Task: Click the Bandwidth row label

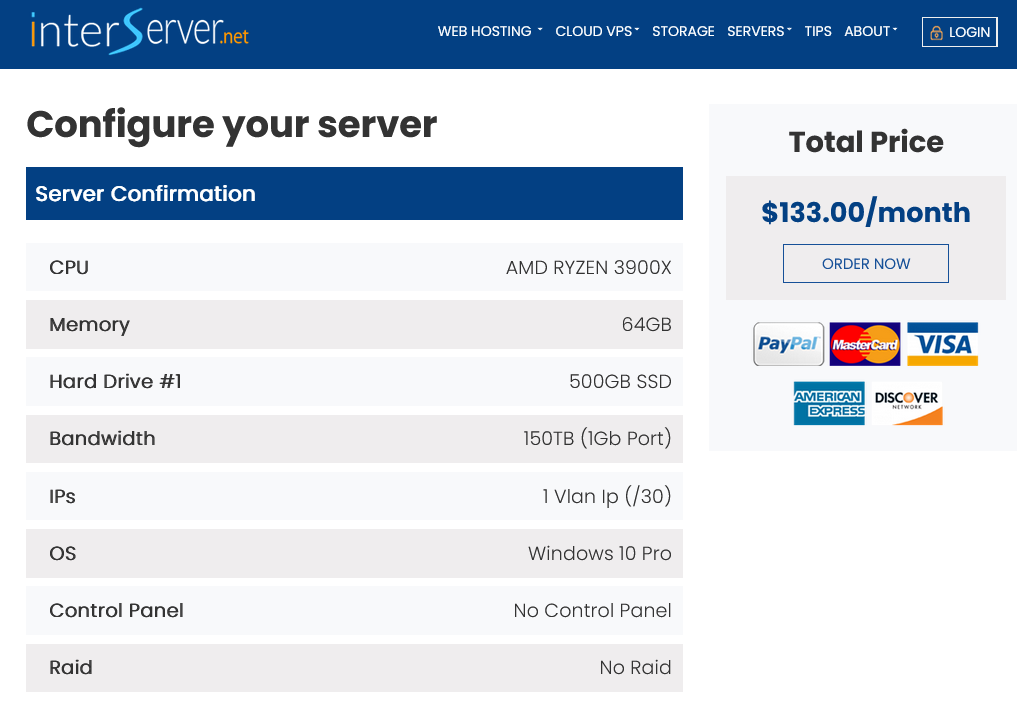Action: [102, 439]
